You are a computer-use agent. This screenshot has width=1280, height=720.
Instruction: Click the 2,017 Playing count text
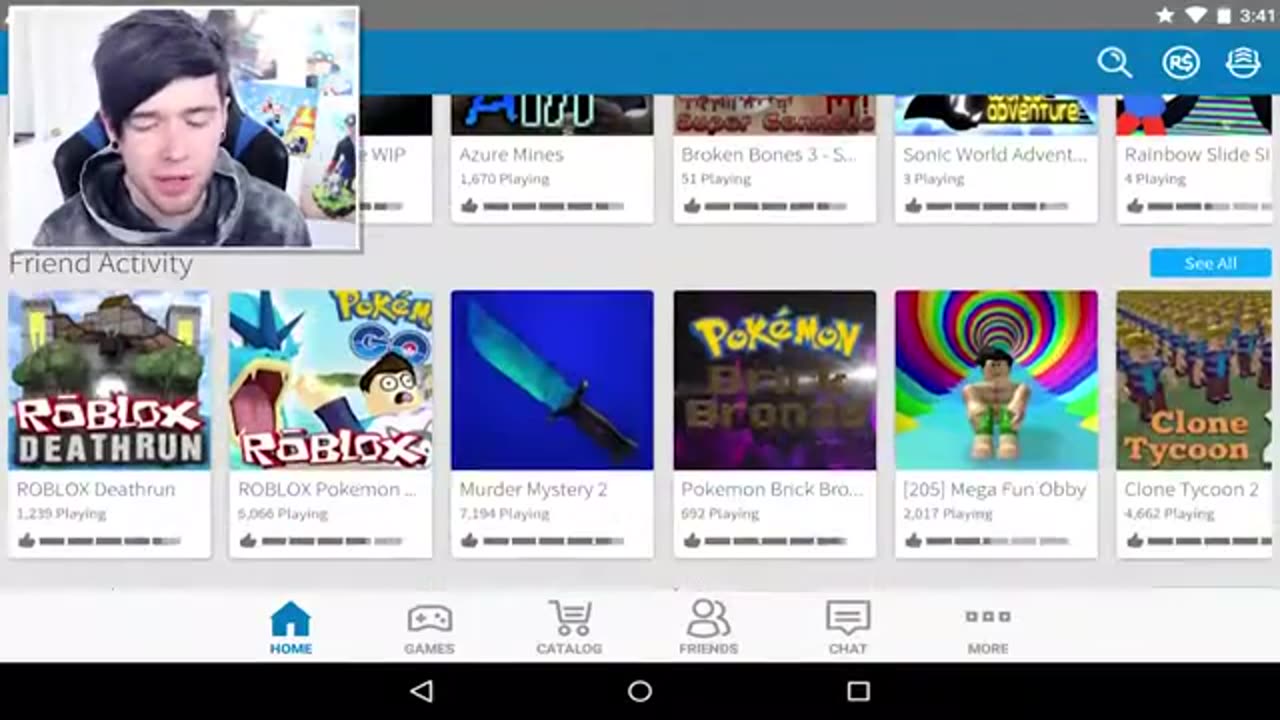tap(947, 514)
